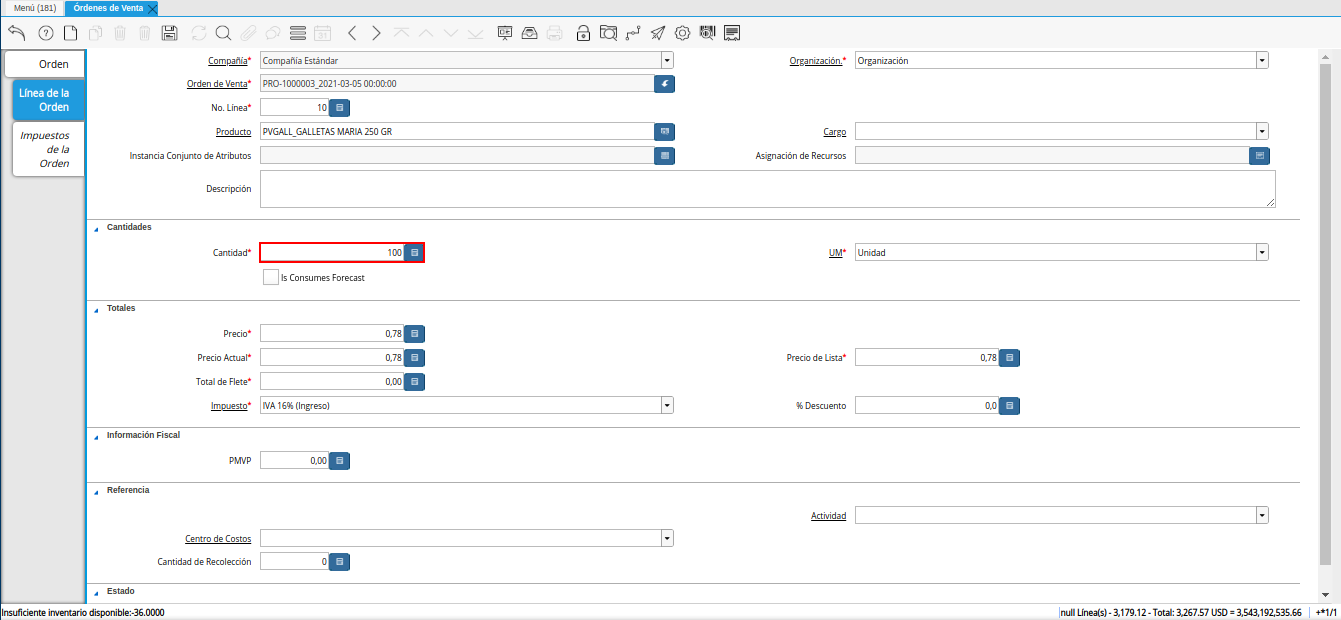Collapse the Cantidades section

click(97, 228)
